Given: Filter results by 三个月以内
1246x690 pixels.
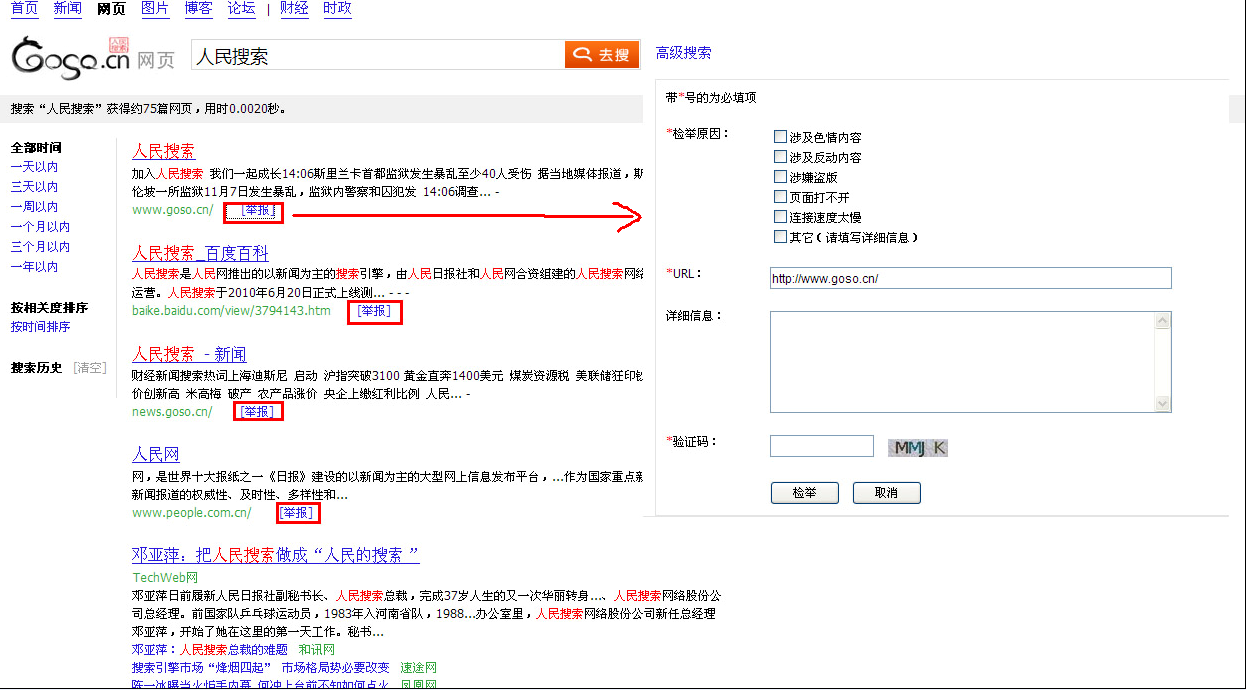Looking at the screenshot, I should (x=40, y=247).
